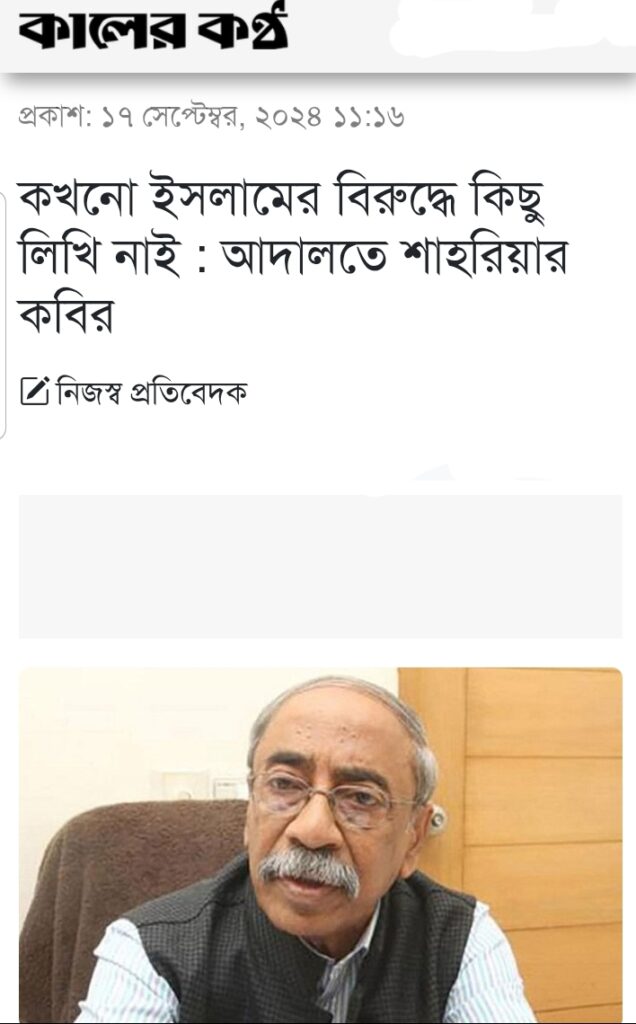The image size is (636, 1024).
Task: Click the words লিখি নাই in the headline
Action: (100, 257)
